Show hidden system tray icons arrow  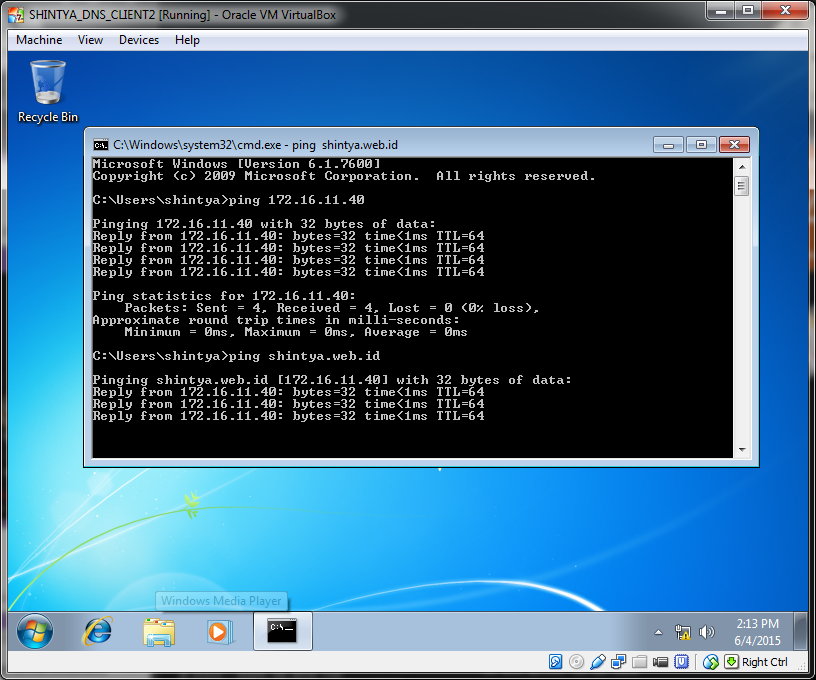658,632
